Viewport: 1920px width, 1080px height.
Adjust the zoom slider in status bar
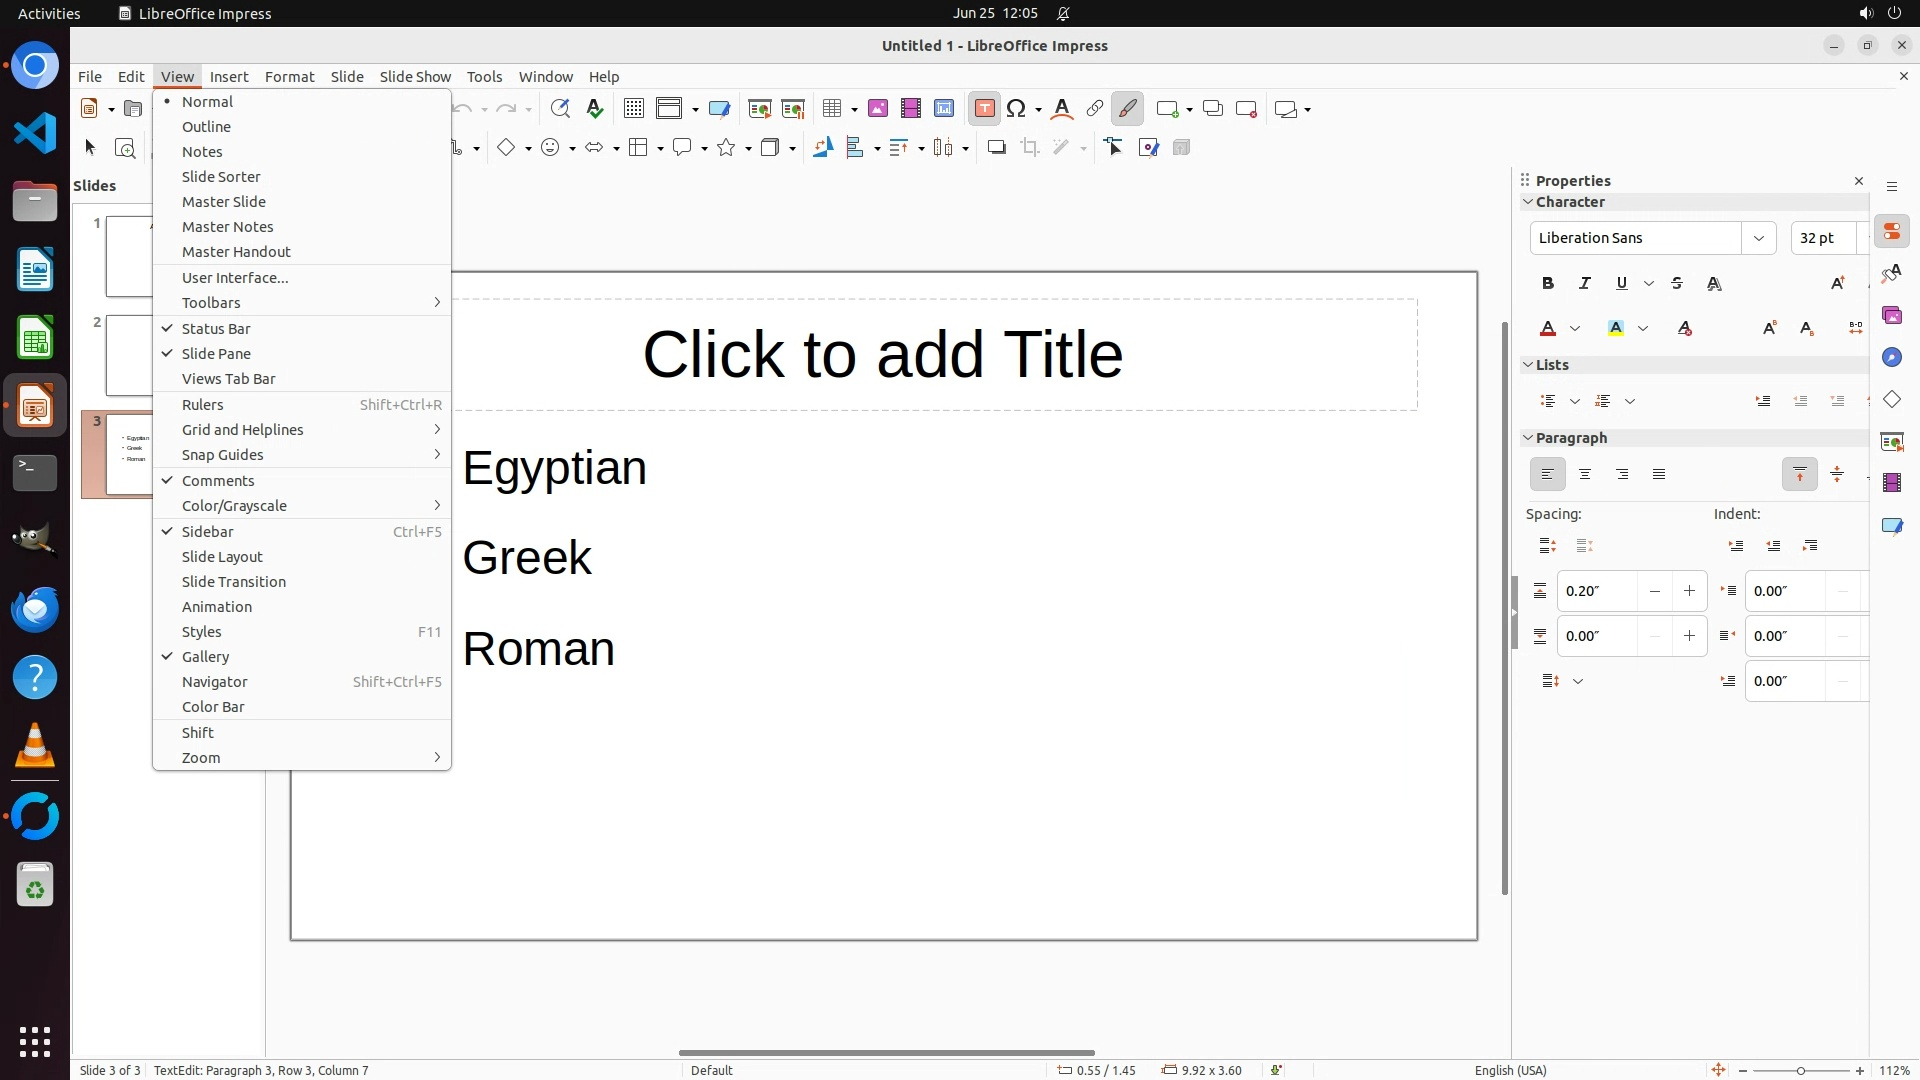point(1800,1071)
